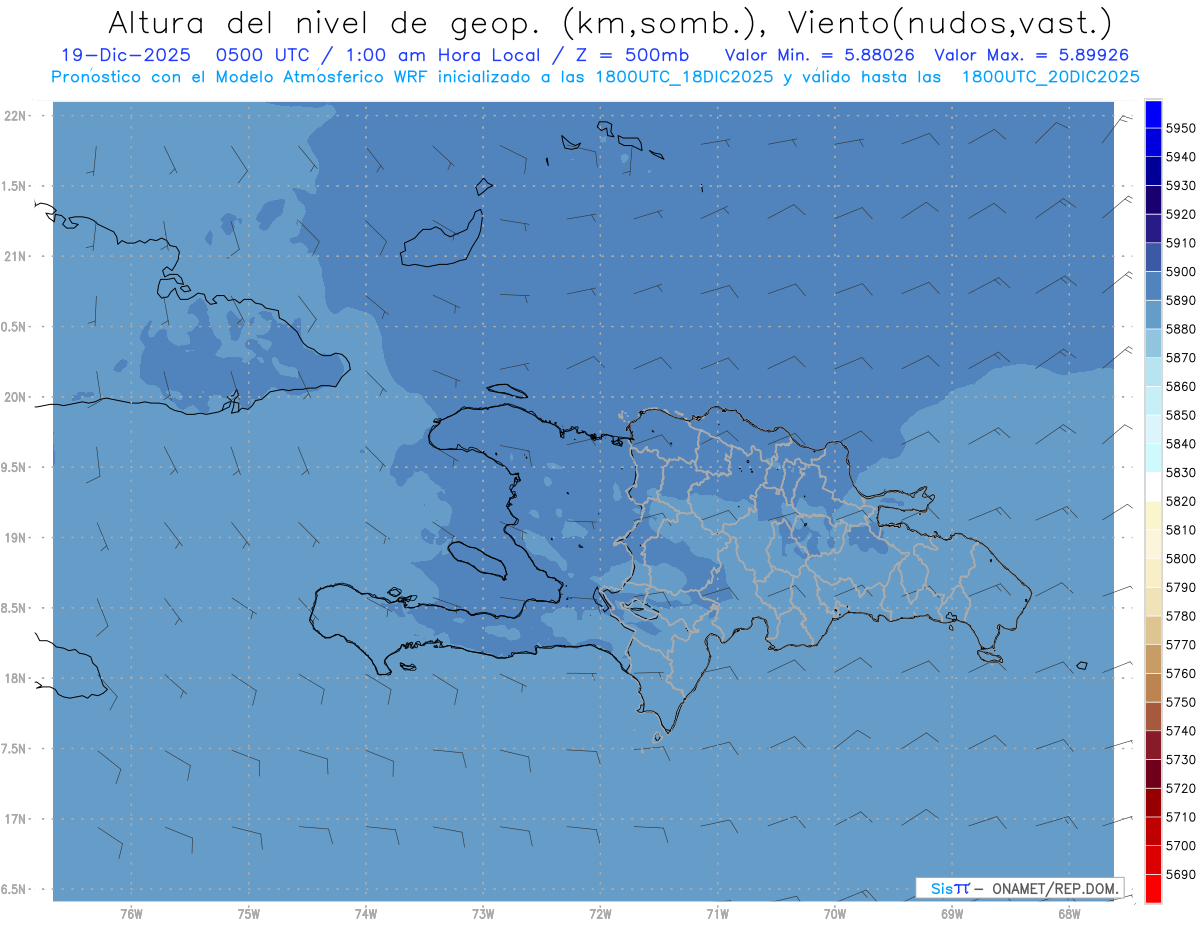Click the 70W longitude axis label
Screen dimensions: 1200x927
pyautogui.click(x=835, y=914)
